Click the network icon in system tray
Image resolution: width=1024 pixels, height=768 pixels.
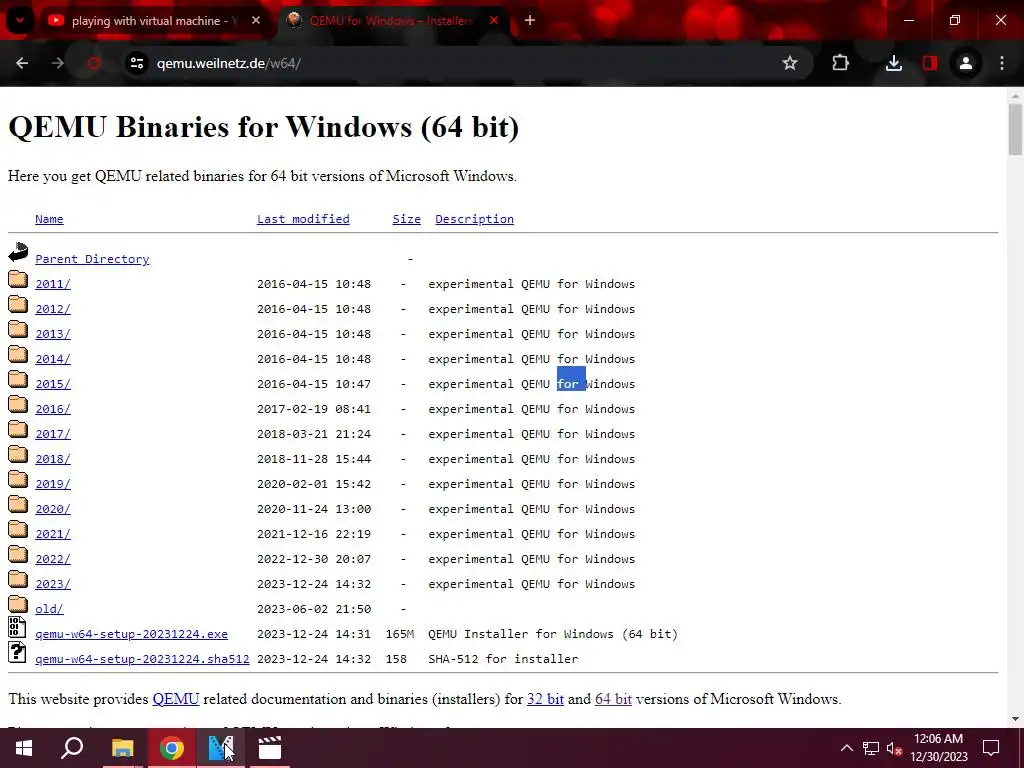[x=871, y=748]
